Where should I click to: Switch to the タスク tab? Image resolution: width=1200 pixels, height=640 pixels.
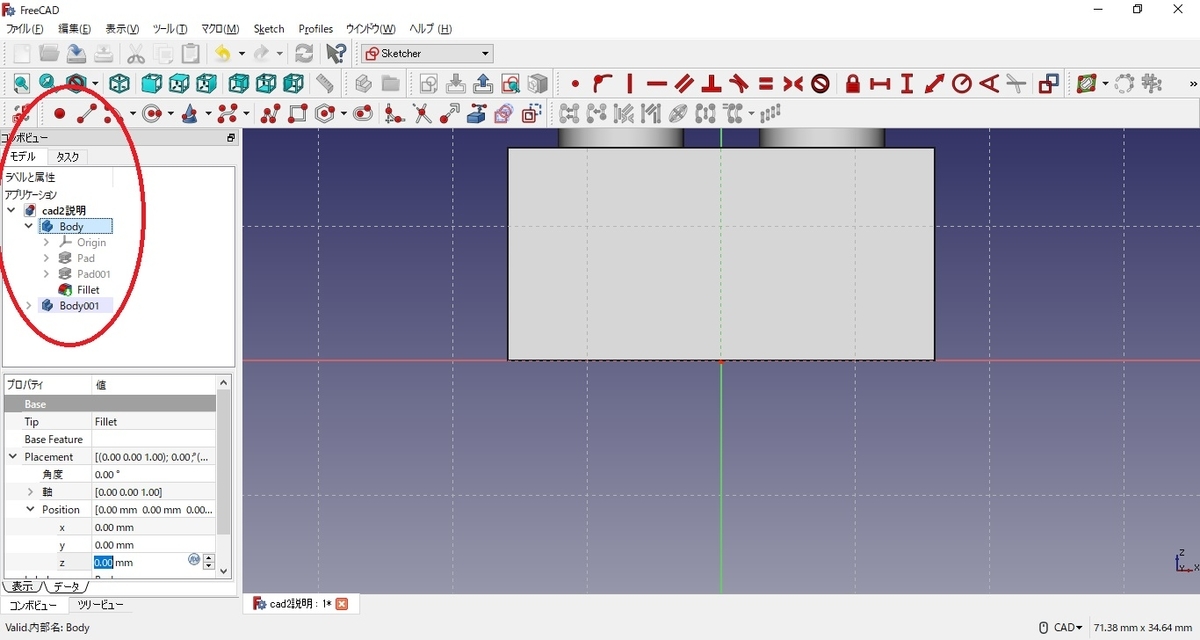click(x=68, y=157)
